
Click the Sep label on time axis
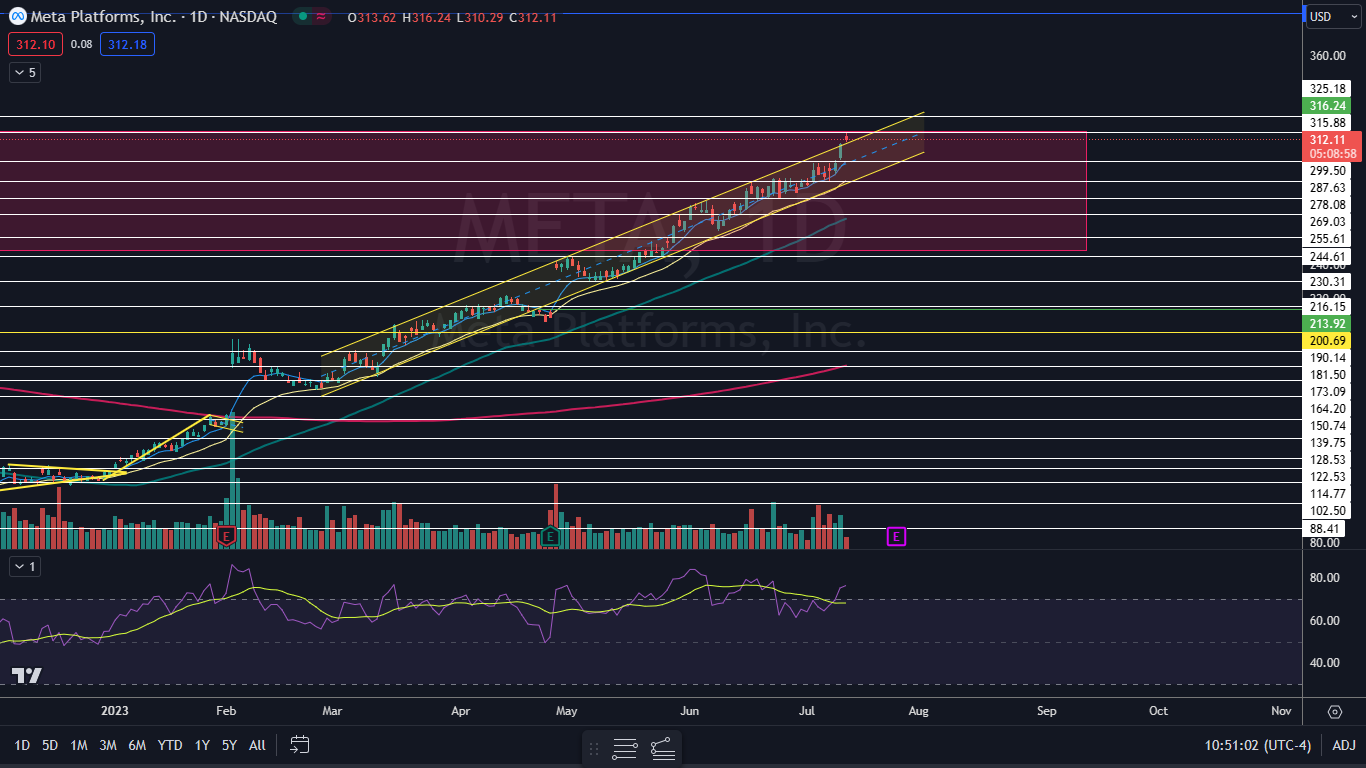pyautogui.click(x=1046, y=711)
